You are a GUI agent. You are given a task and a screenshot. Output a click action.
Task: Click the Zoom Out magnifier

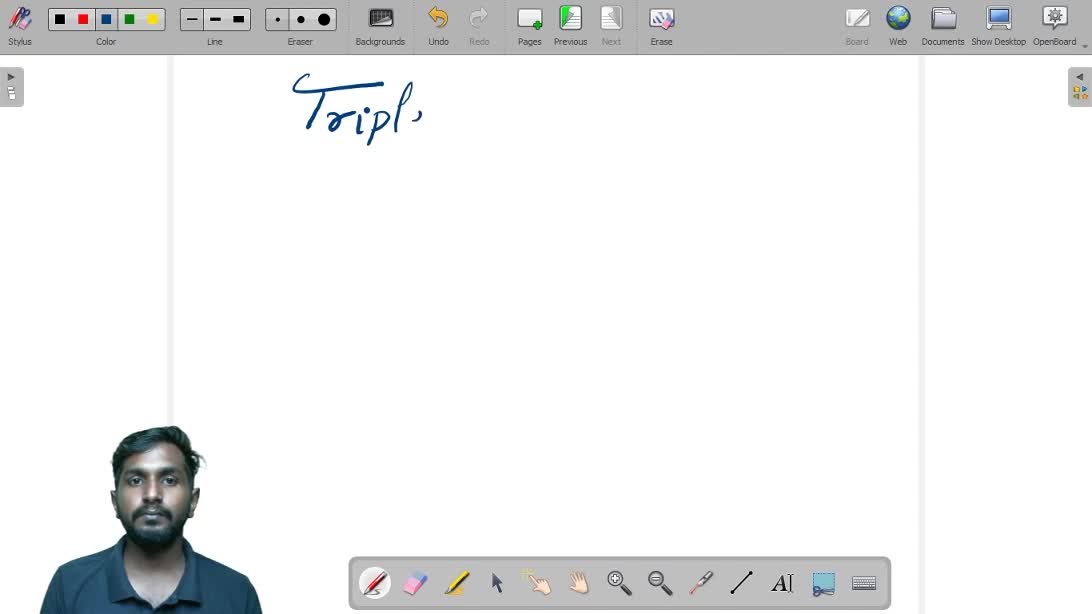(660, 583)
